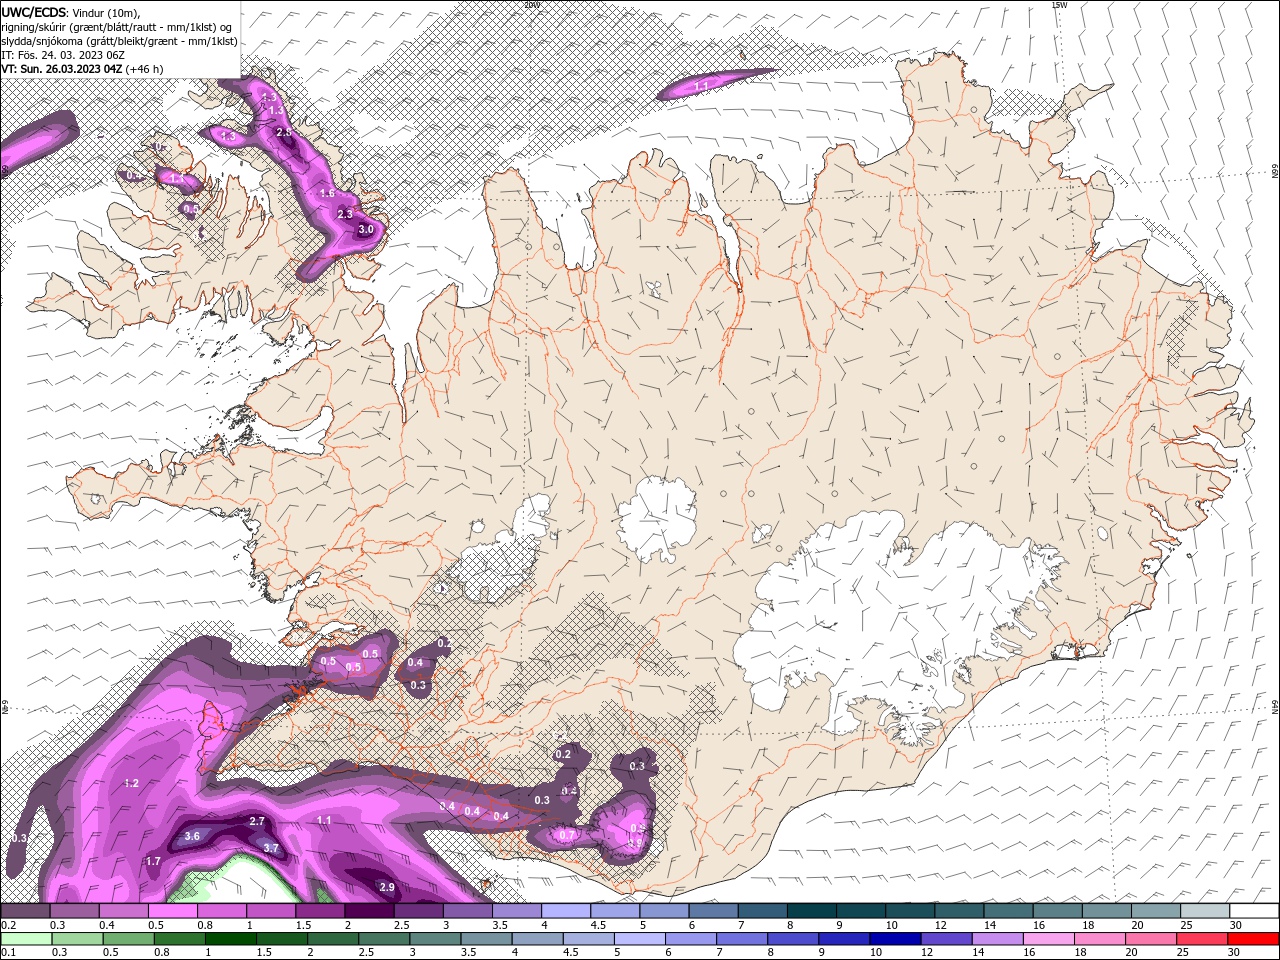Click the bottom legend swatch between 0.1 and 0.3
Viewport: 1280px width, 960px height.
(x=26, y=939)
